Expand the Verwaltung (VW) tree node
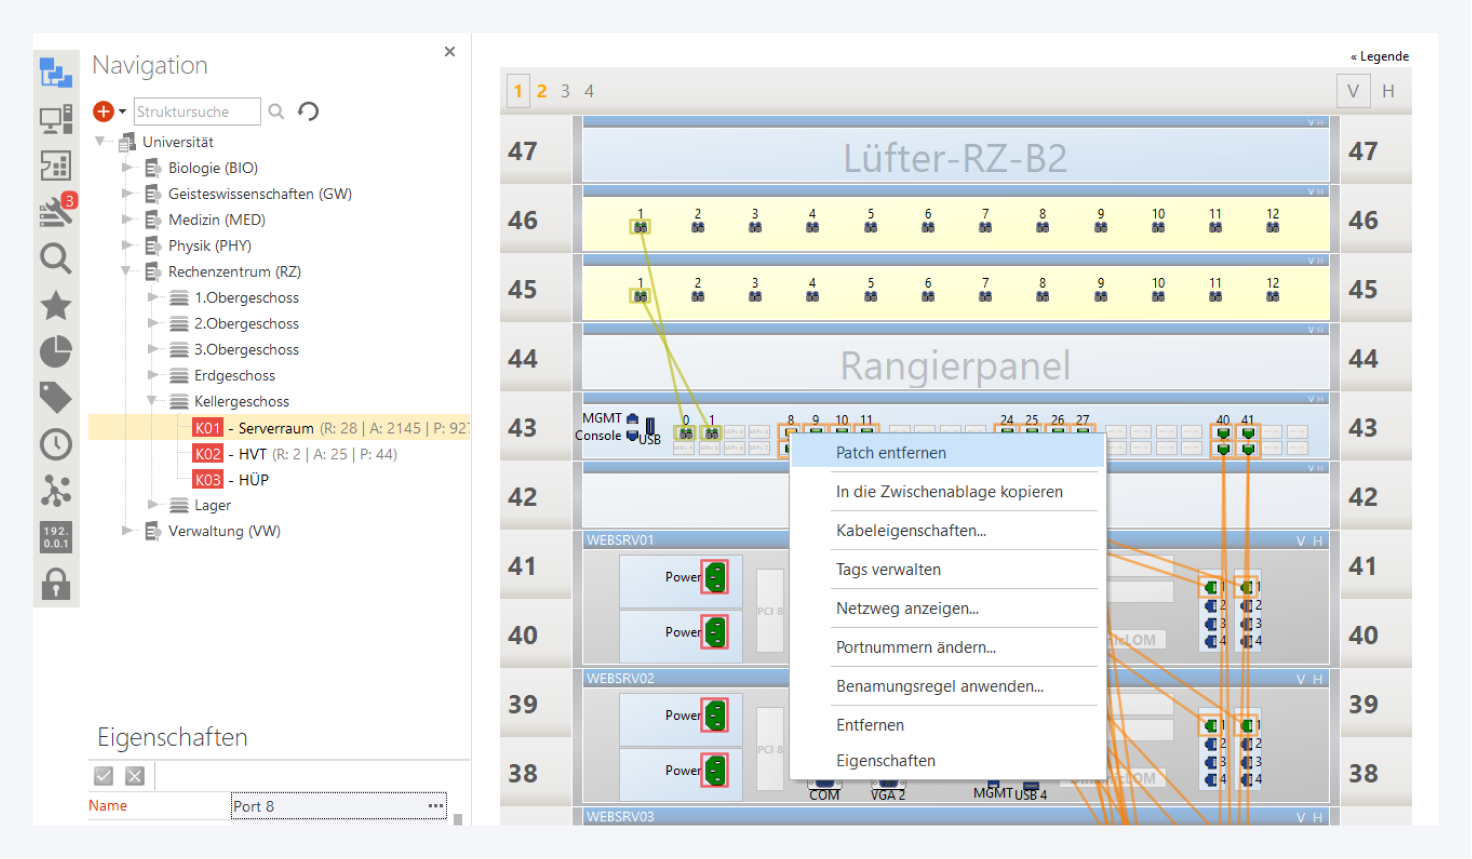Image resolution: width=1472 pixels, height=859 pixels. [127, 531]
